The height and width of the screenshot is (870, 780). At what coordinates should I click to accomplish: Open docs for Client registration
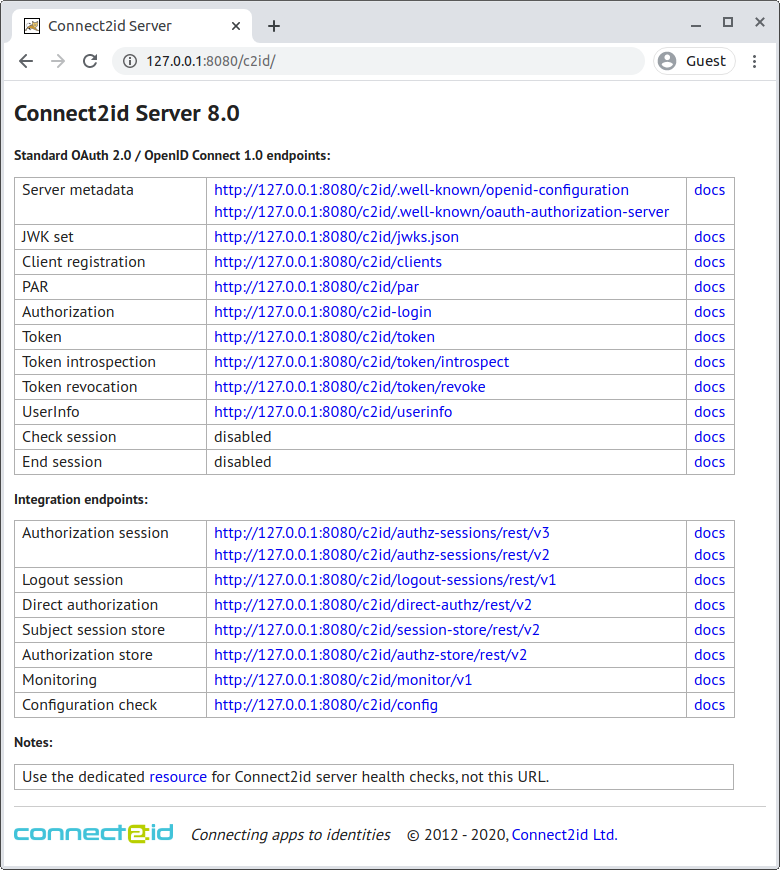[x=709, y=262]
